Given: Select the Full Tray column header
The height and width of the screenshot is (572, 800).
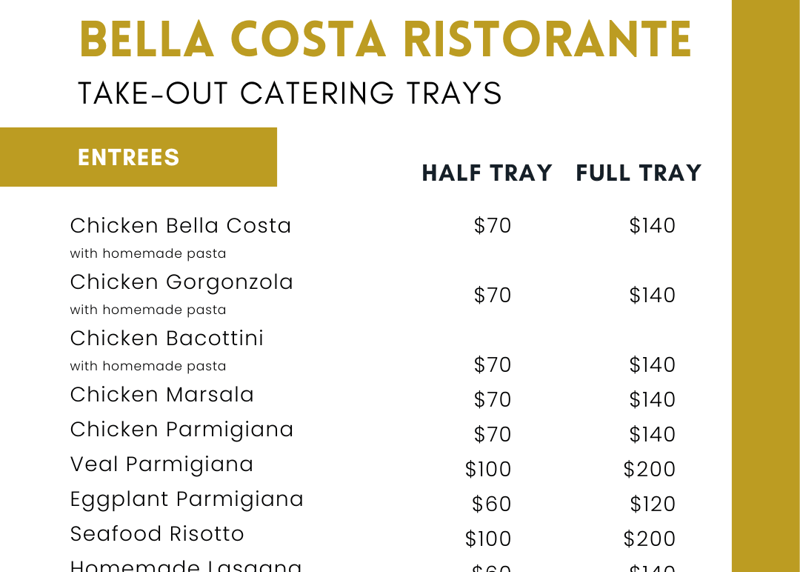Looking at the screenshot, I should tap(639, 173).
